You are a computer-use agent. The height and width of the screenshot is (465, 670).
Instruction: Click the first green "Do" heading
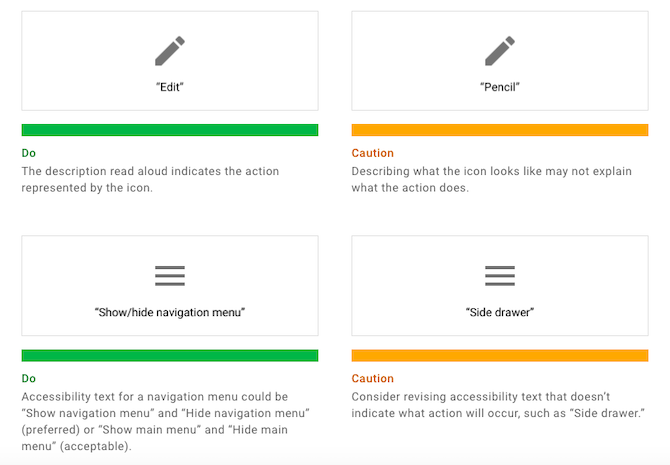pos(29,153)
